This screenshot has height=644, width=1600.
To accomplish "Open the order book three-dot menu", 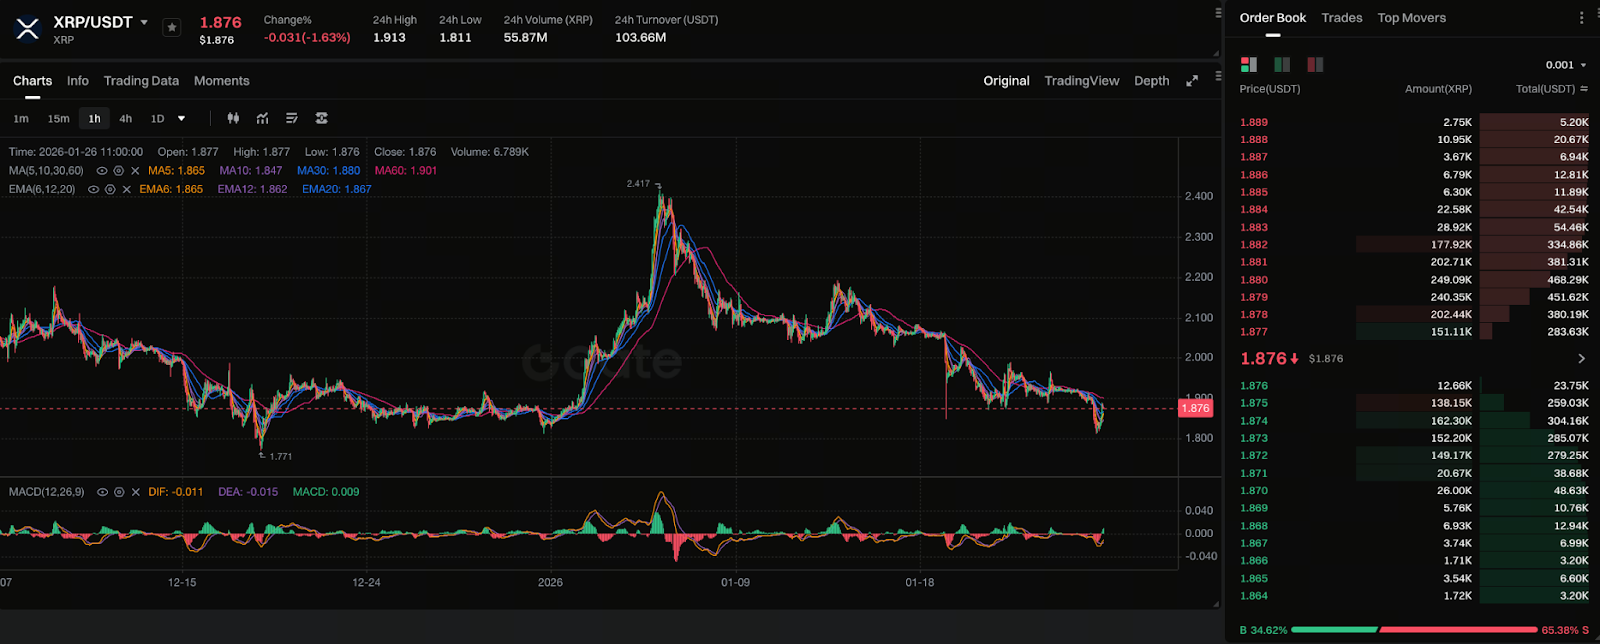I will tap(1581, 18).
